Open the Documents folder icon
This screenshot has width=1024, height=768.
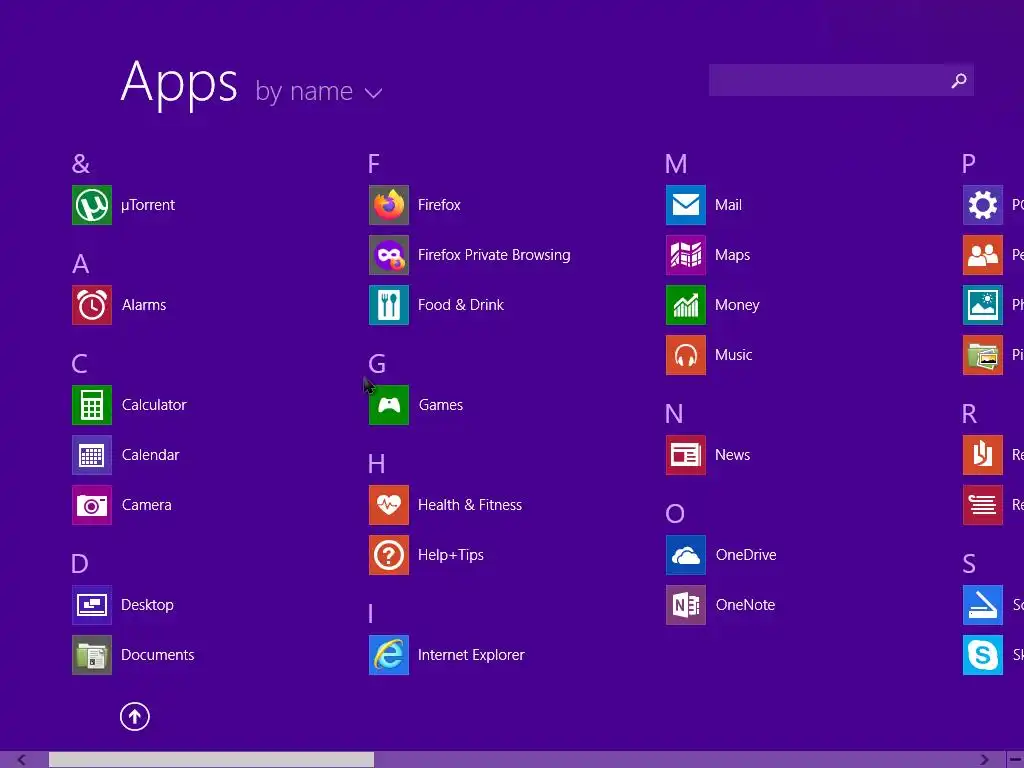(91, 655)
